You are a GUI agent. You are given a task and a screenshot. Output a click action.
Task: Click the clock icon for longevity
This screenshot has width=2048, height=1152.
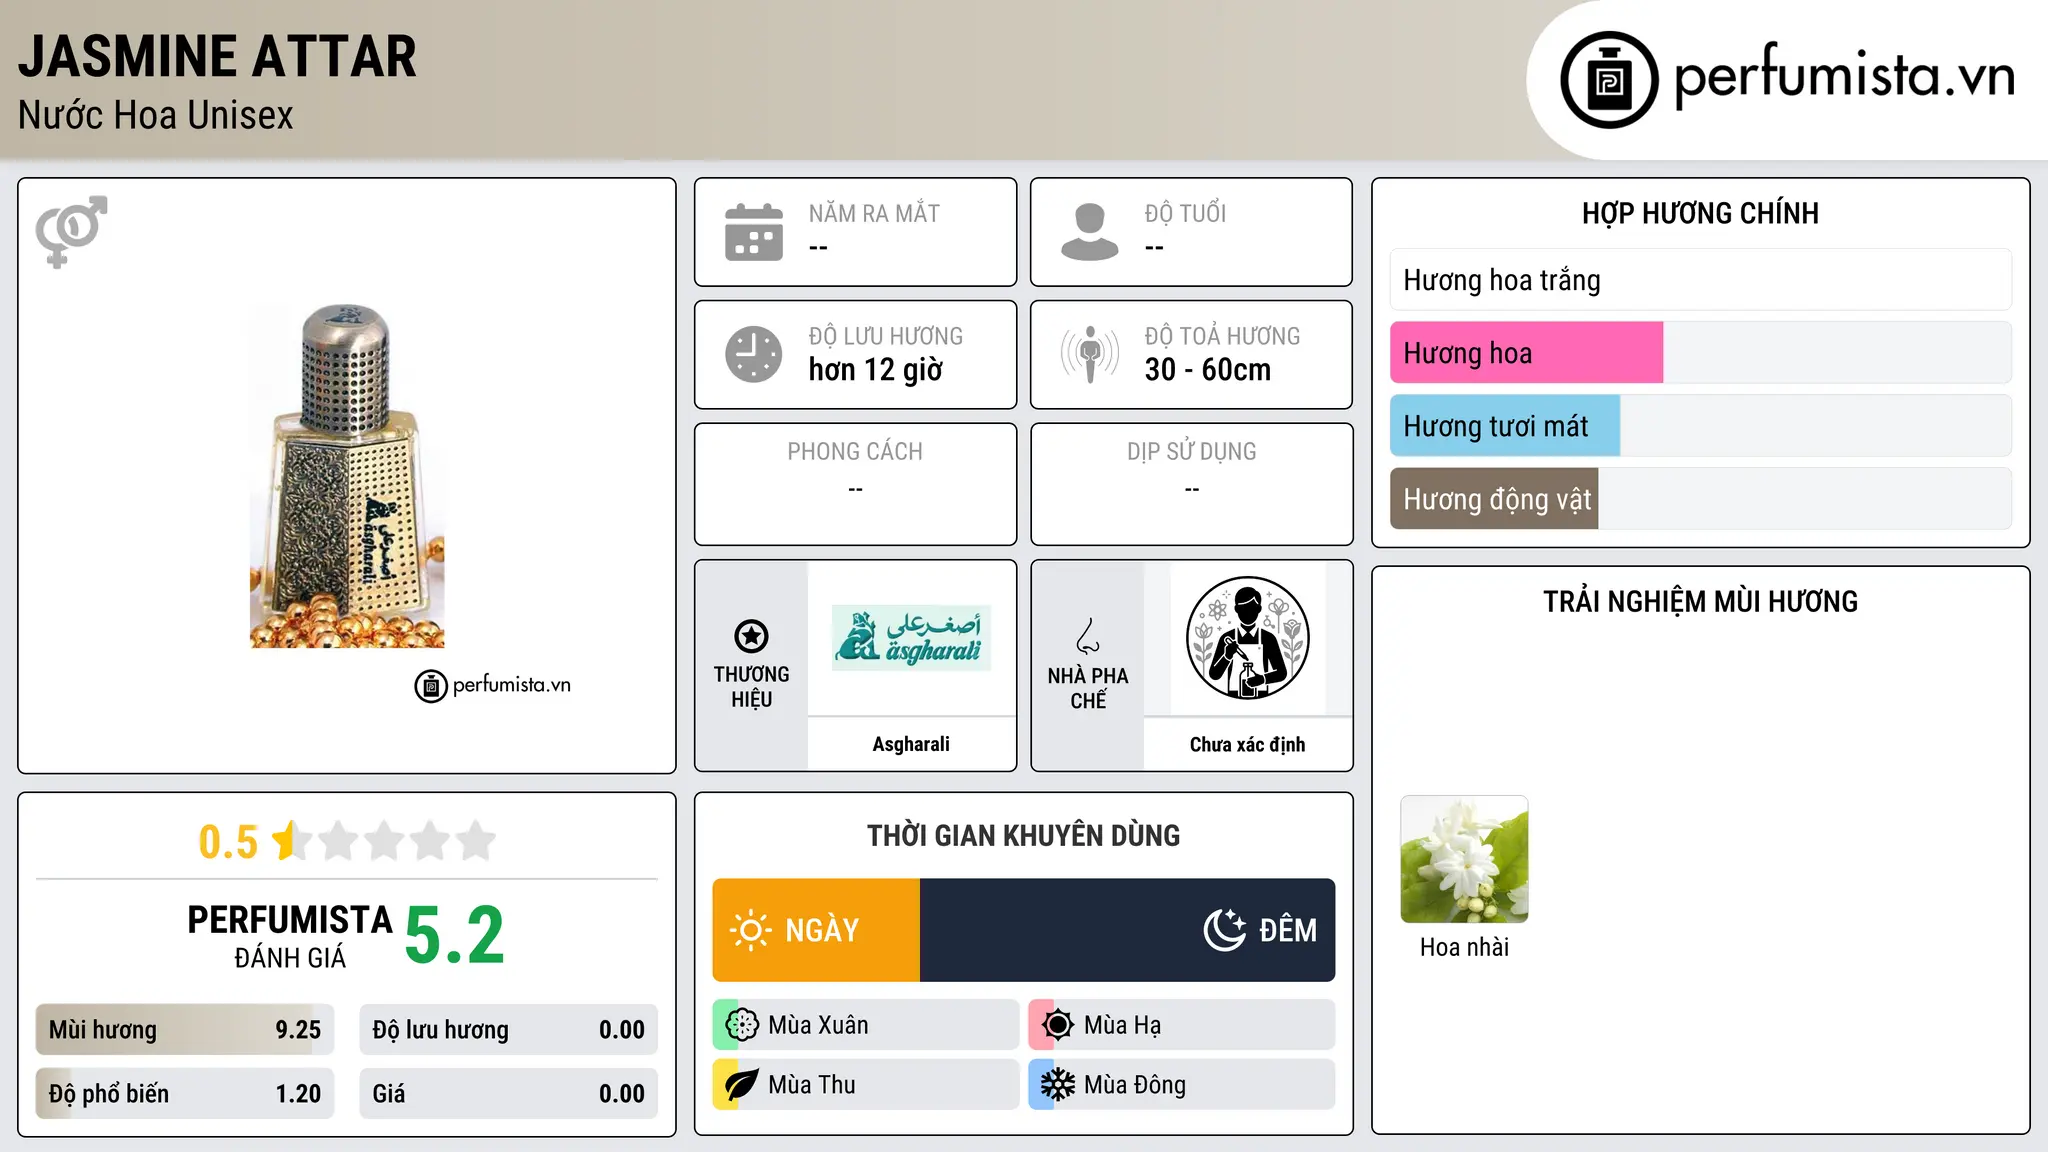tap(754, 354)
